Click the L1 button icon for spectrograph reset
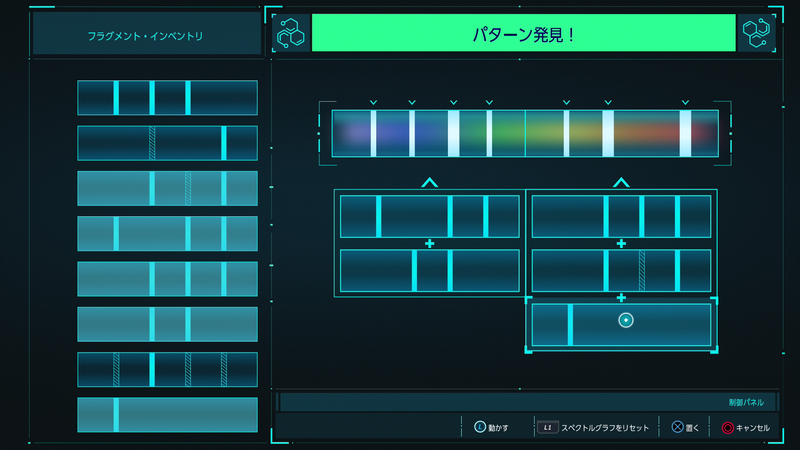Screen dimensions: 800x450 coord(547,427)
